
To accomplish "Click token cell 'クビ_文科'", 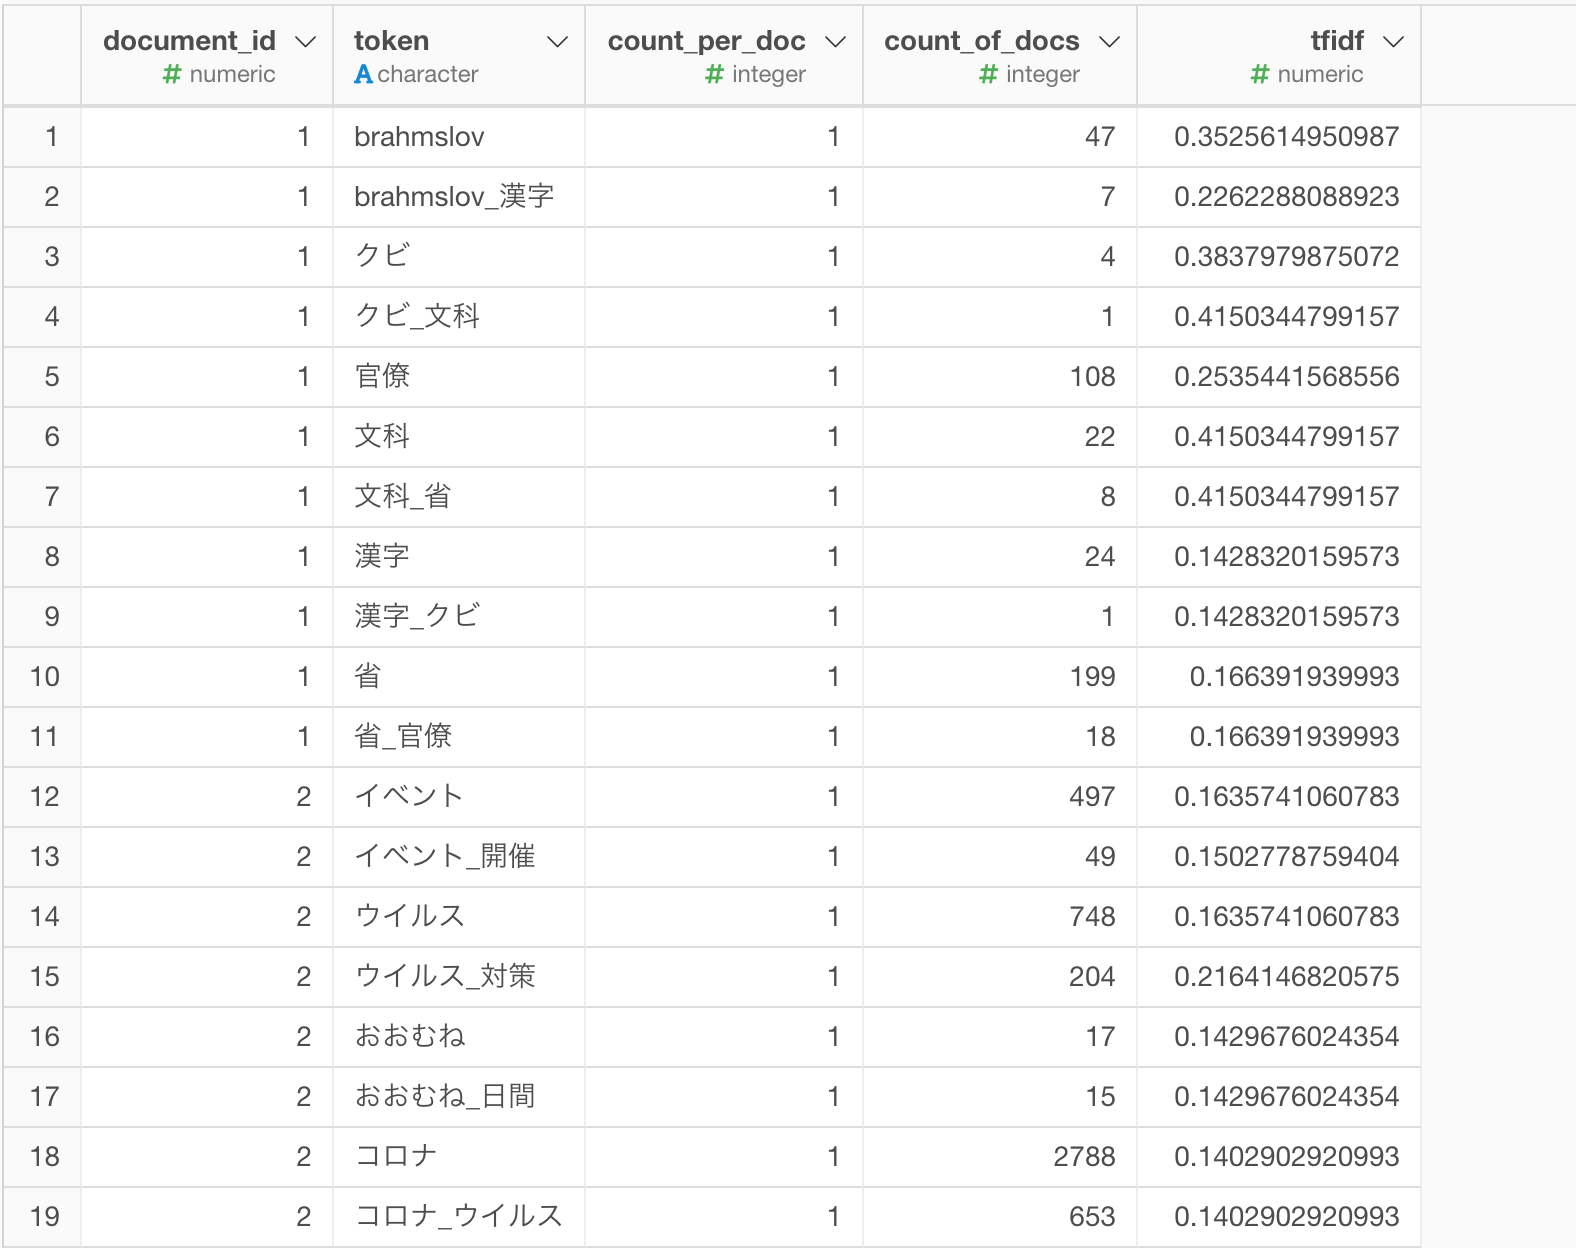I will click(x=459, y=317).
